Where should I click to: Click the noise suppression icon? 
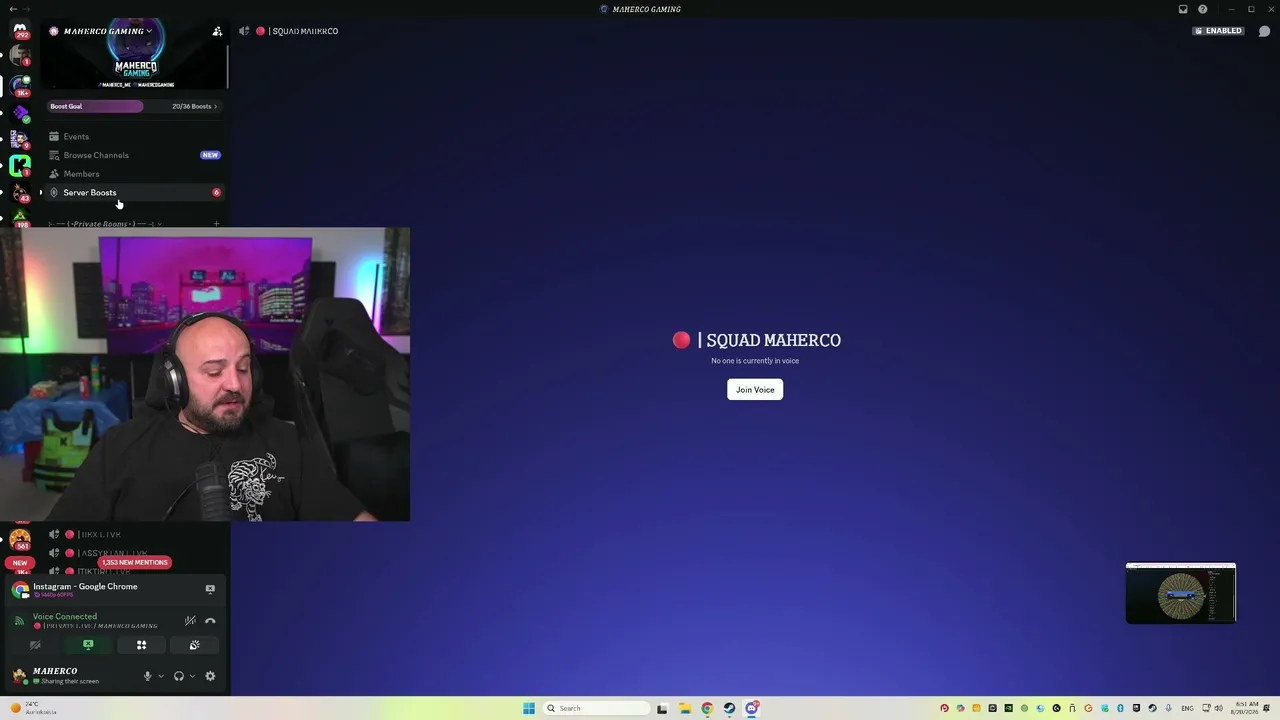pos(190,621)
